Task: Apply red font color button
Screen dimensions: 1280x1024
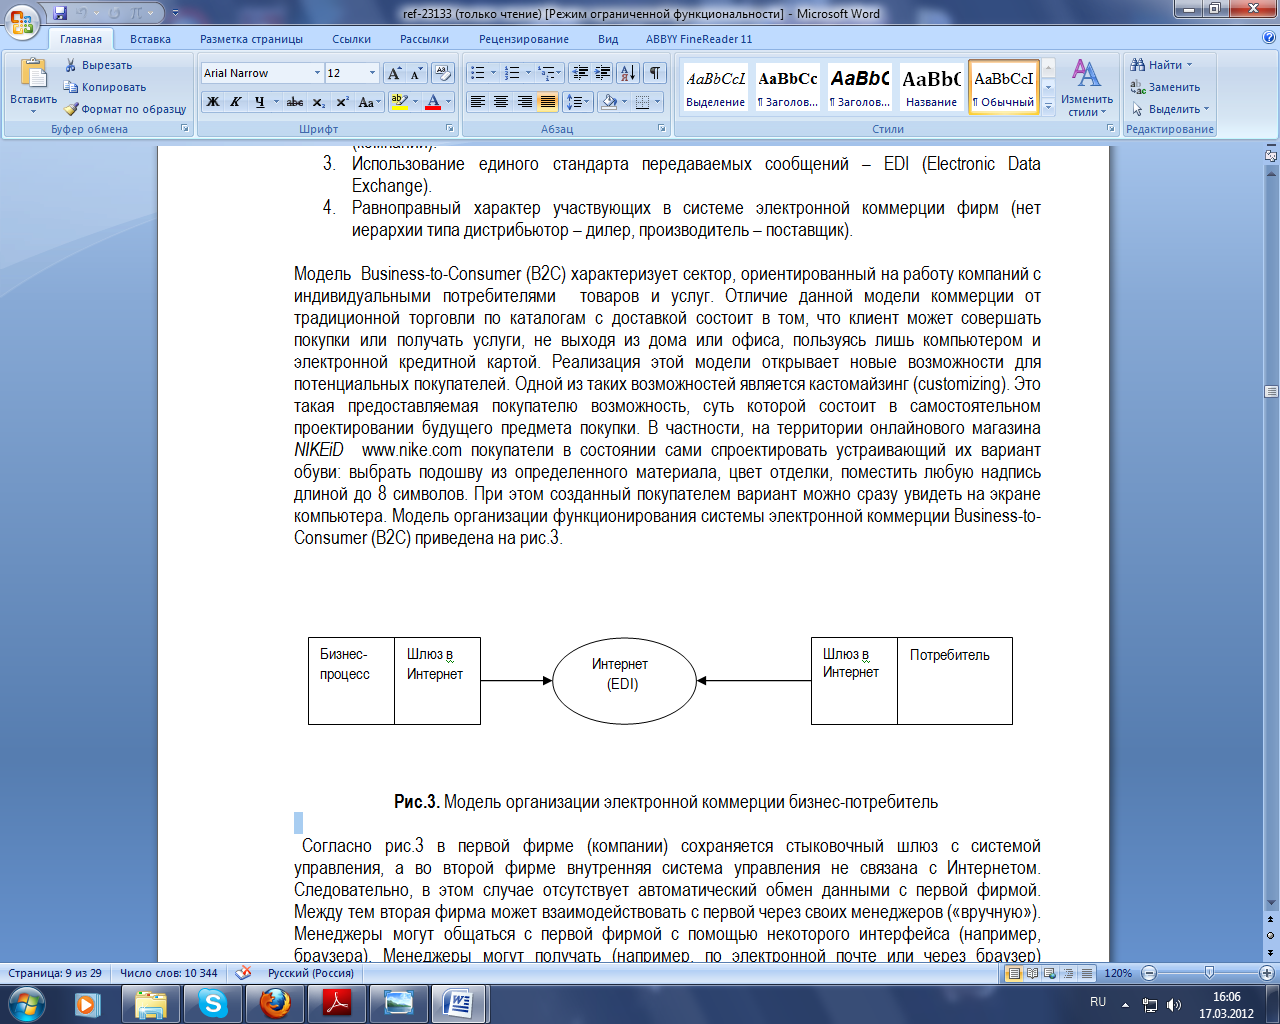Action: 433,102
